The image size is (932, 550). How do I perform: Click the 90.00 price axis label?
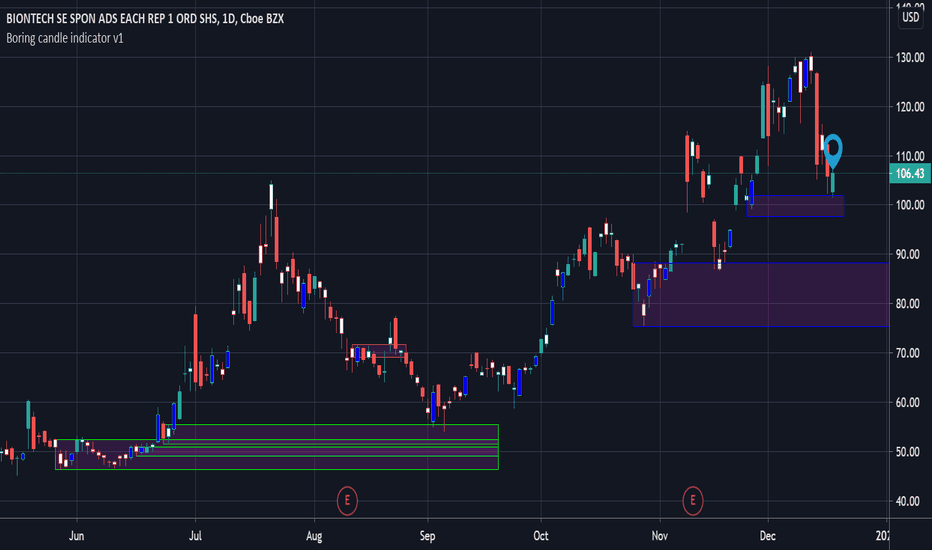[x=908, y=254]
